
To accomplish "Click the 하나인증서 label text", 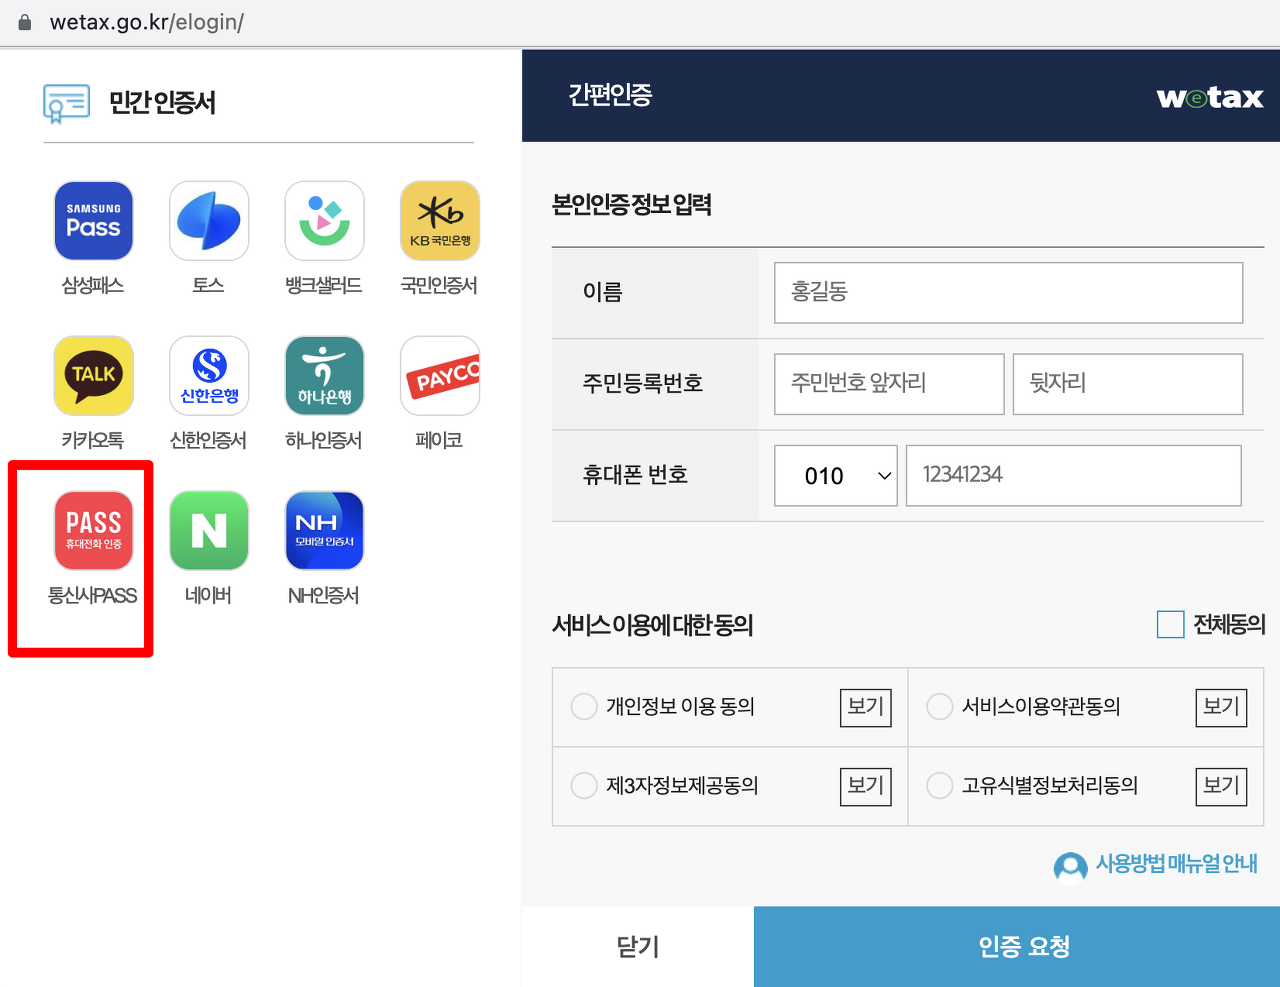I will coord(324,441).
